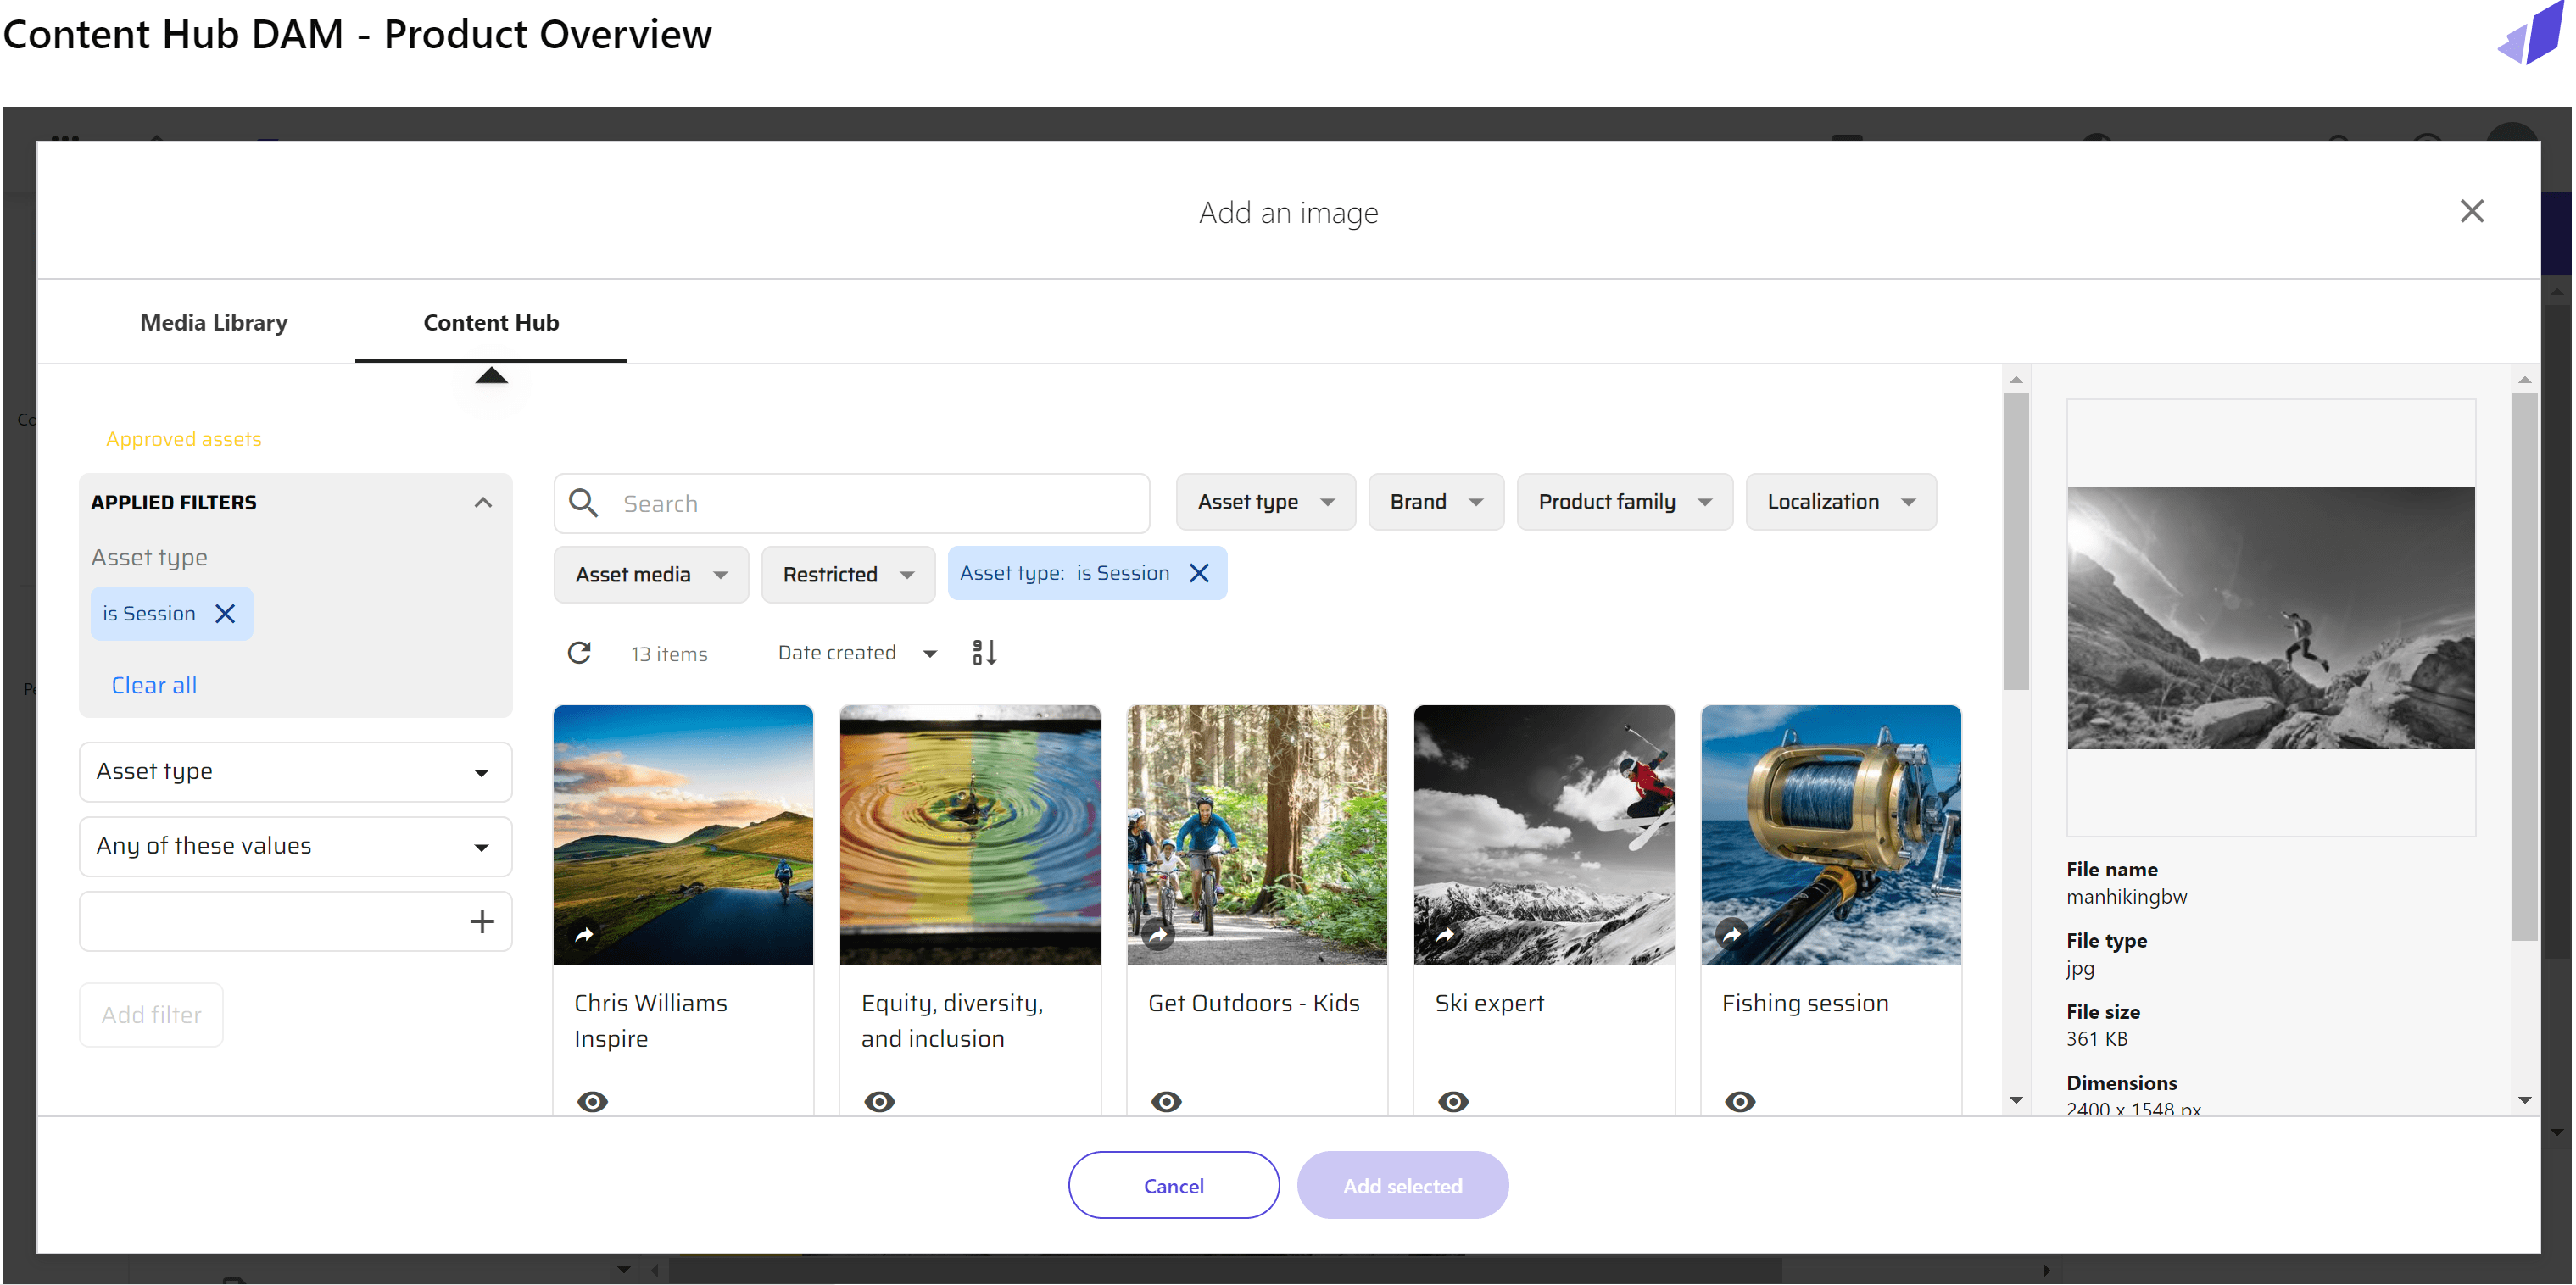Preview Get Outdoors - Kids via eye icon
The width and height of the screenshot is (2576, 1285).
point(1166,1102)
